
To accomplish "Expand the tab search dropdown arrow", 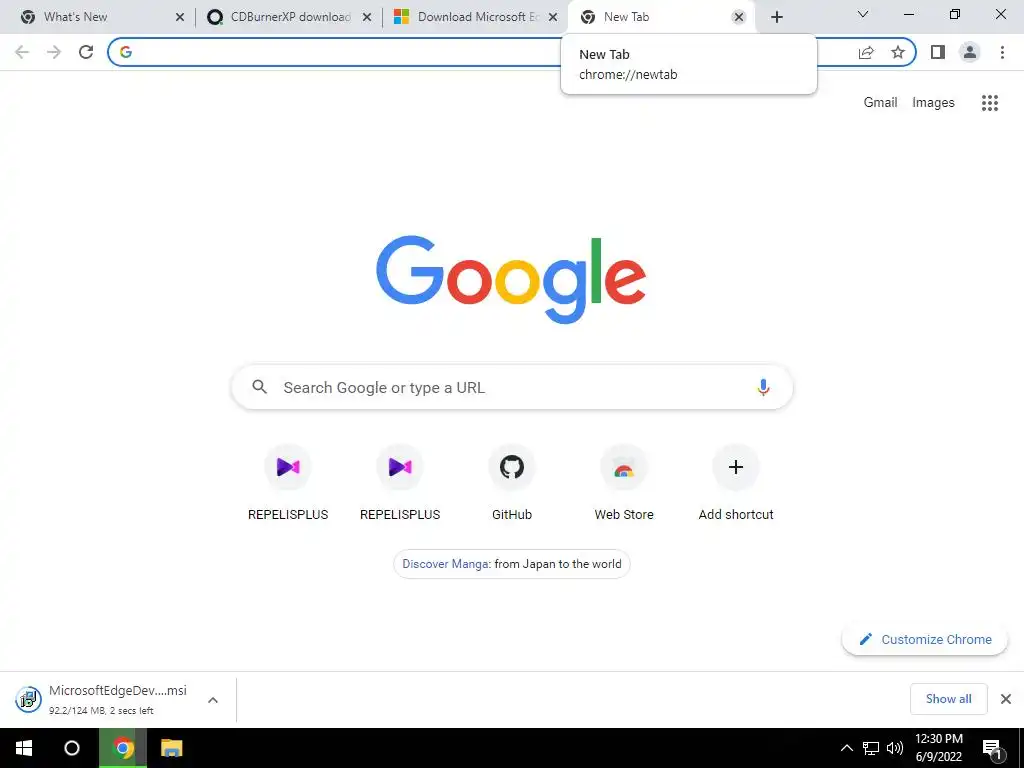I will (x=863, y=14).
